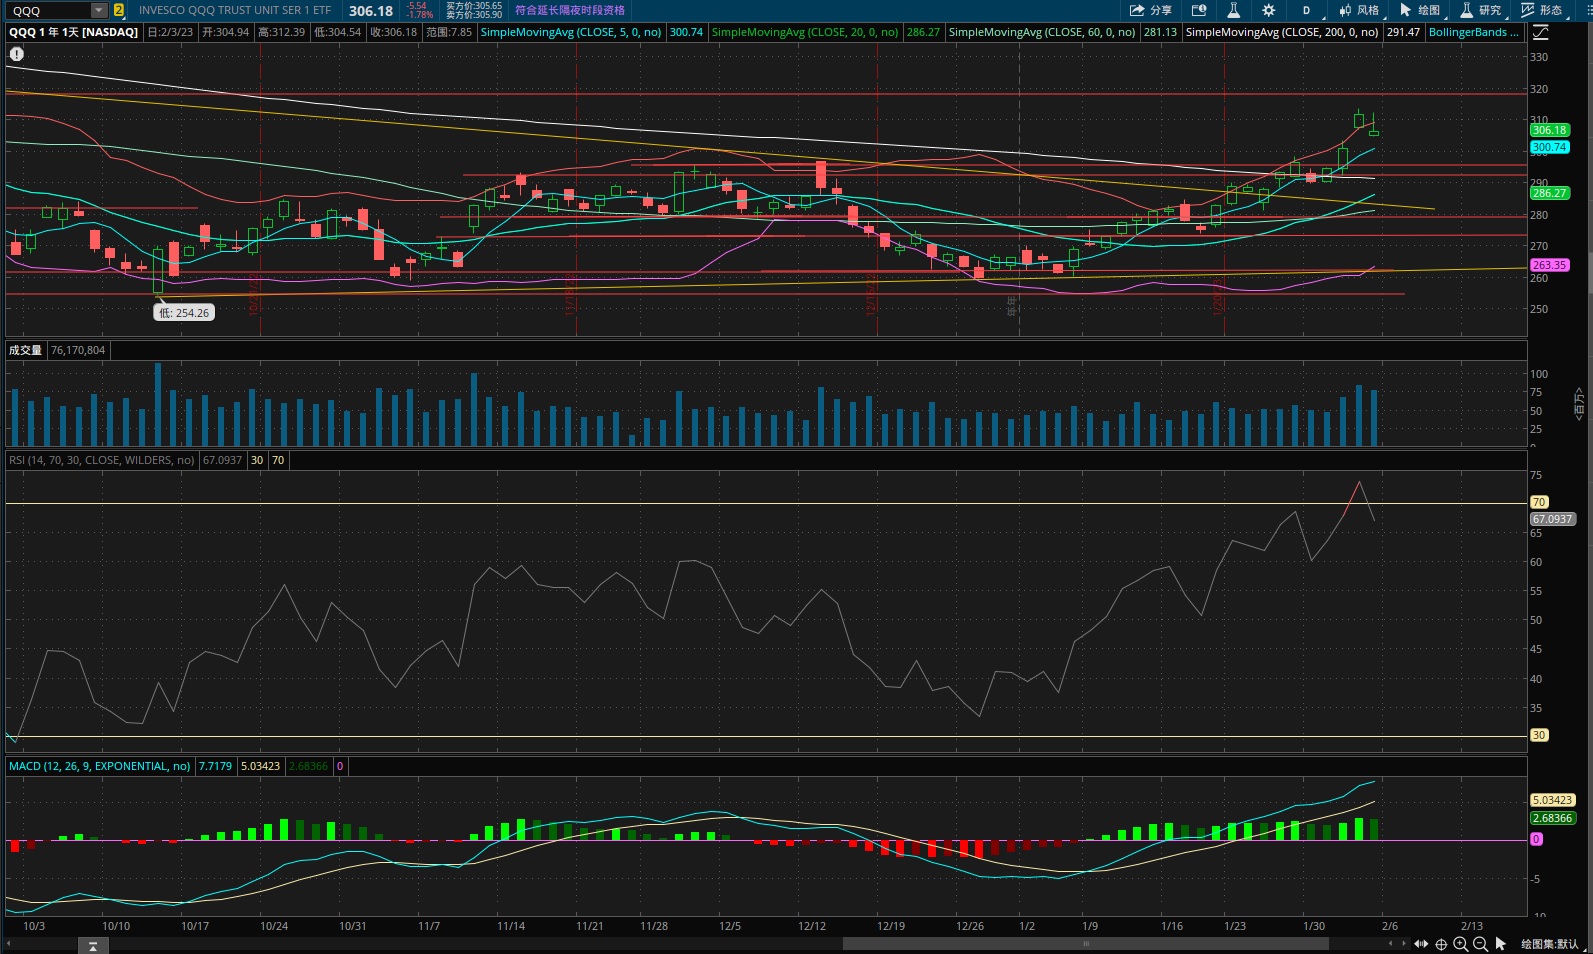Click the MACD zero-line magenta tag
This screenshot has height=954, width=1593.
[1536, 839]
